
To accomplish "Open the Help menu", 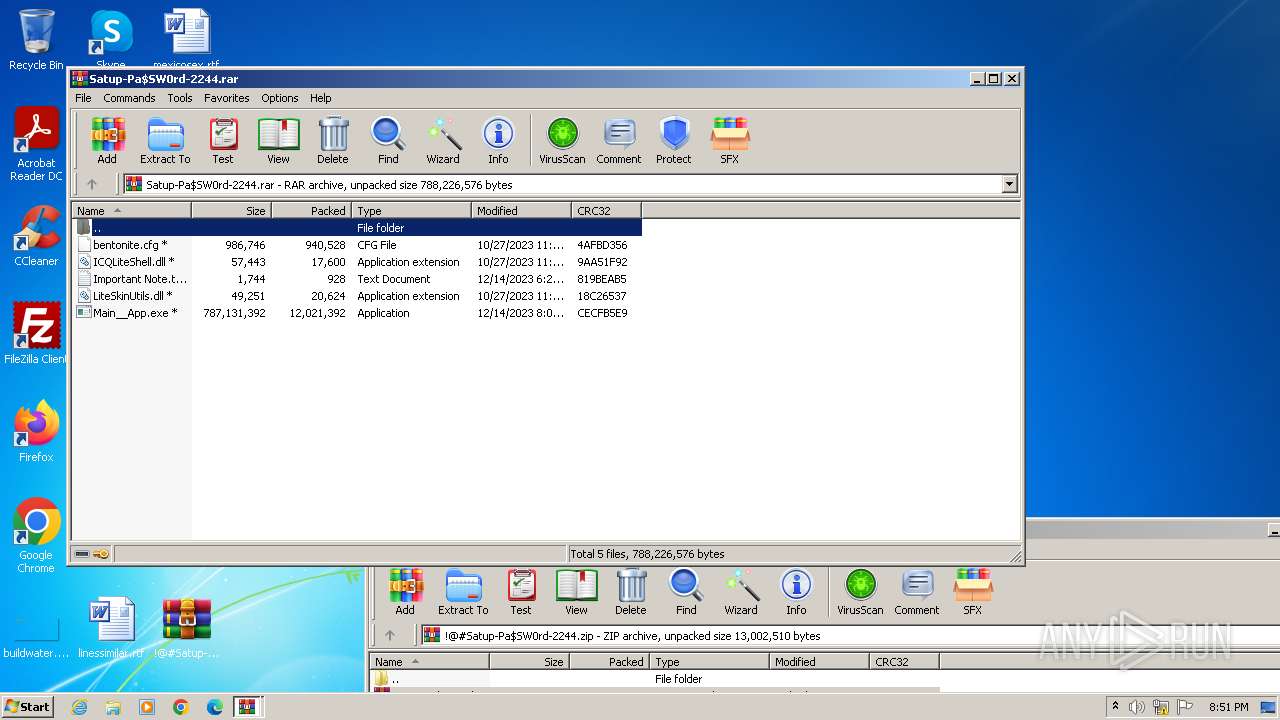I will (320, 98).
